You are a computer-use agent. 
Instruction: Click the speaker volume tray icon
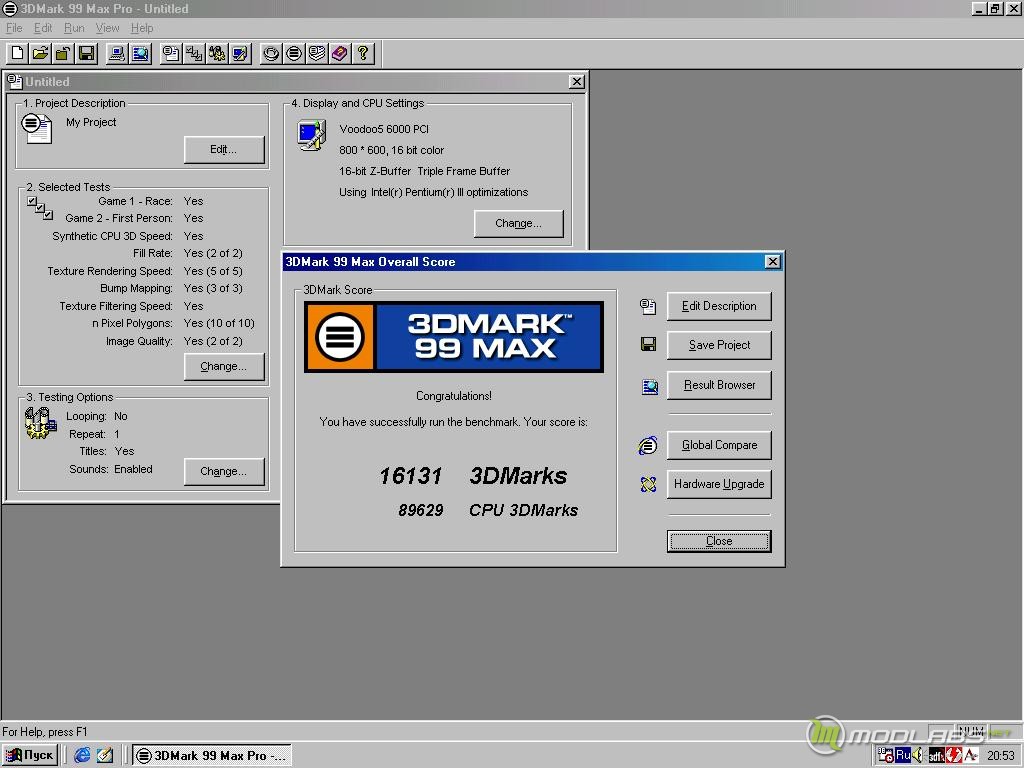(919, 756)
